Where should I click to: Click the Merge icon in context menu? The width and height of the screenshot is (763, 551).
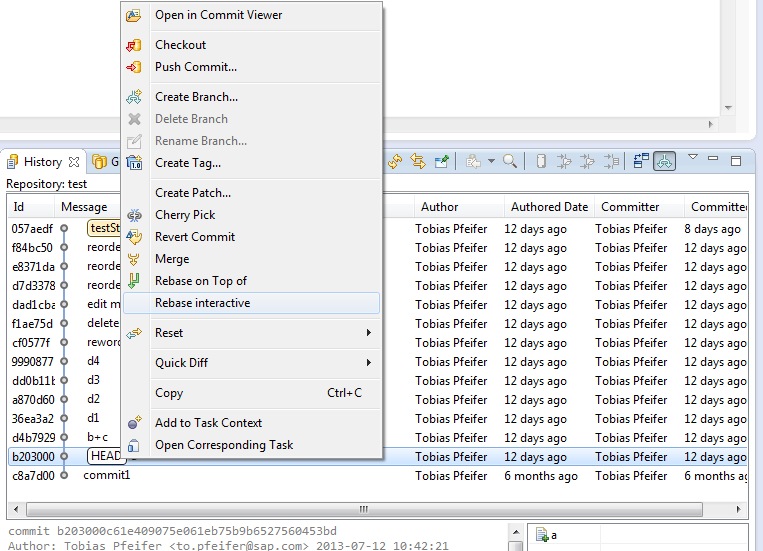(134, 259)
